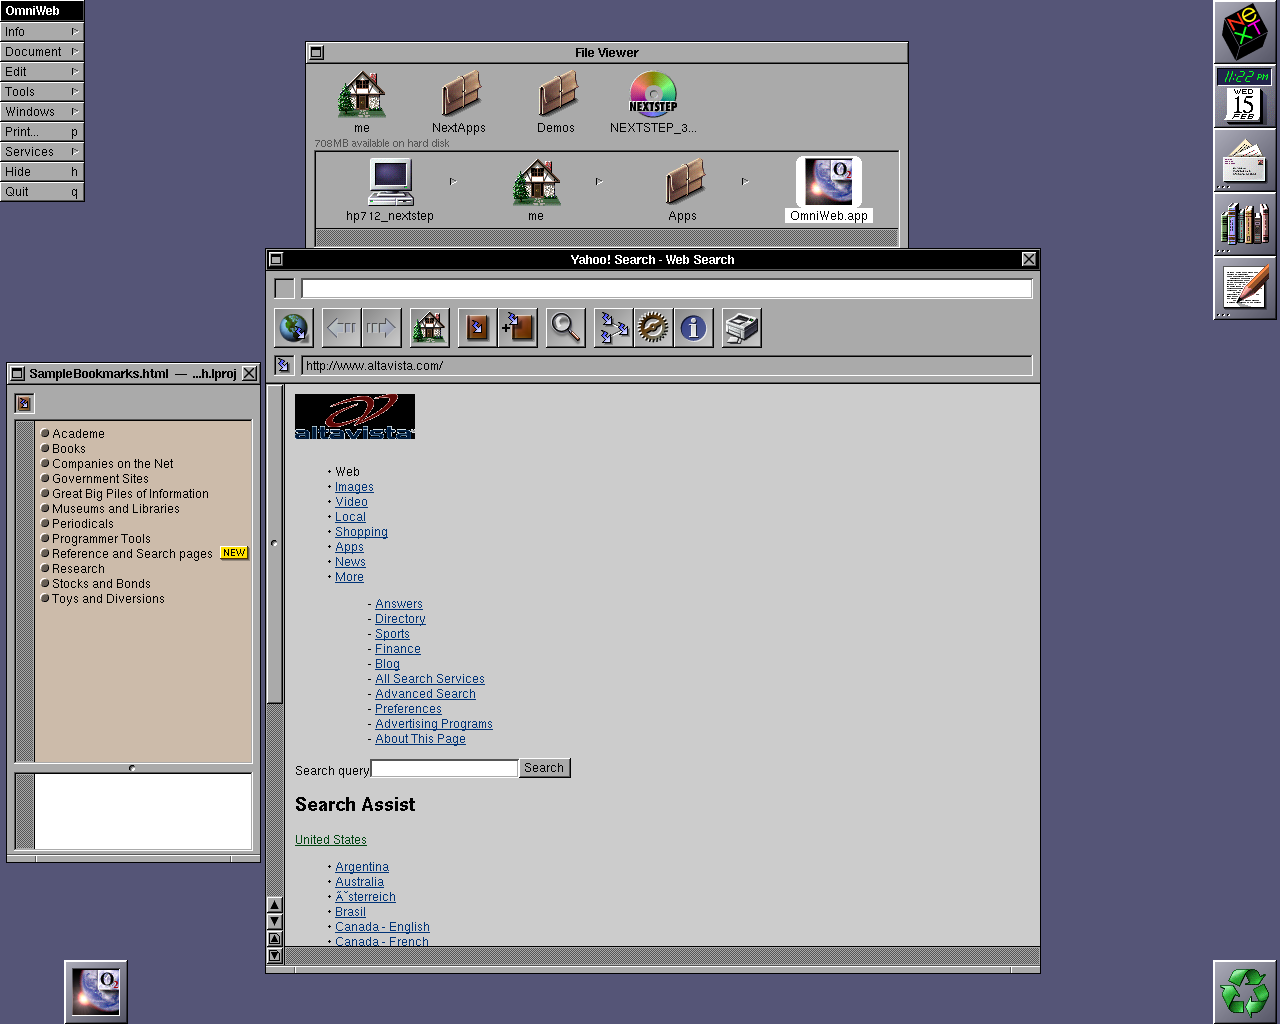The width and height of the screenshot is (1280, 1024).
Task: Click the scroll up arrow in browser scrollbar
Action: pyautogui.click(x=275, y=905)
